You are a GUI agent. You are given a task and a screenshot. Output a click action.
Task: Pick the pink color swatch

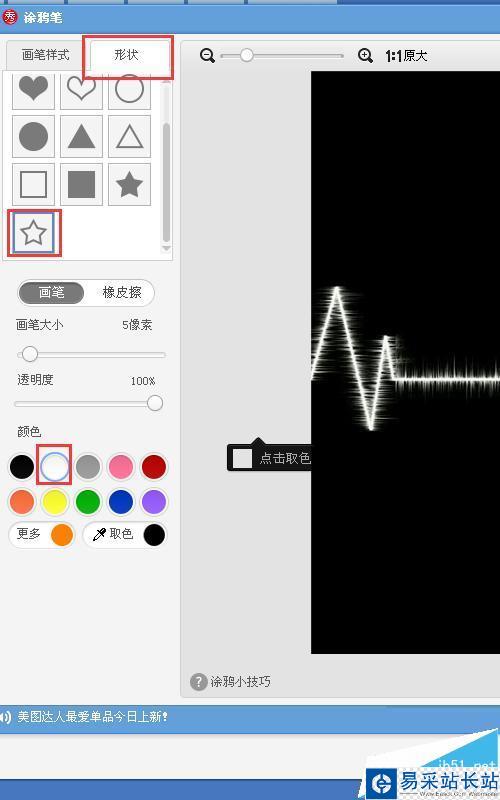pyautogui.click(x=121, y=467)
